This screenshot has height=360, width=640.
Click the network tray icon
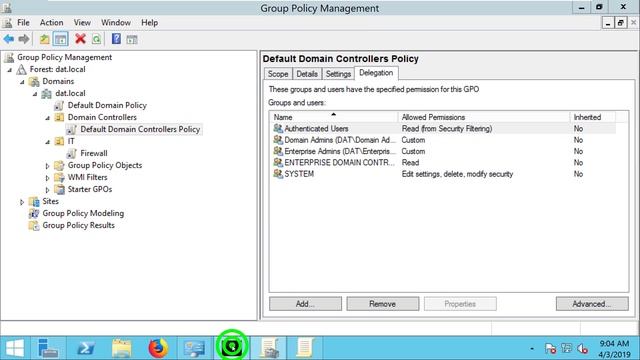[x=567, y=348]
